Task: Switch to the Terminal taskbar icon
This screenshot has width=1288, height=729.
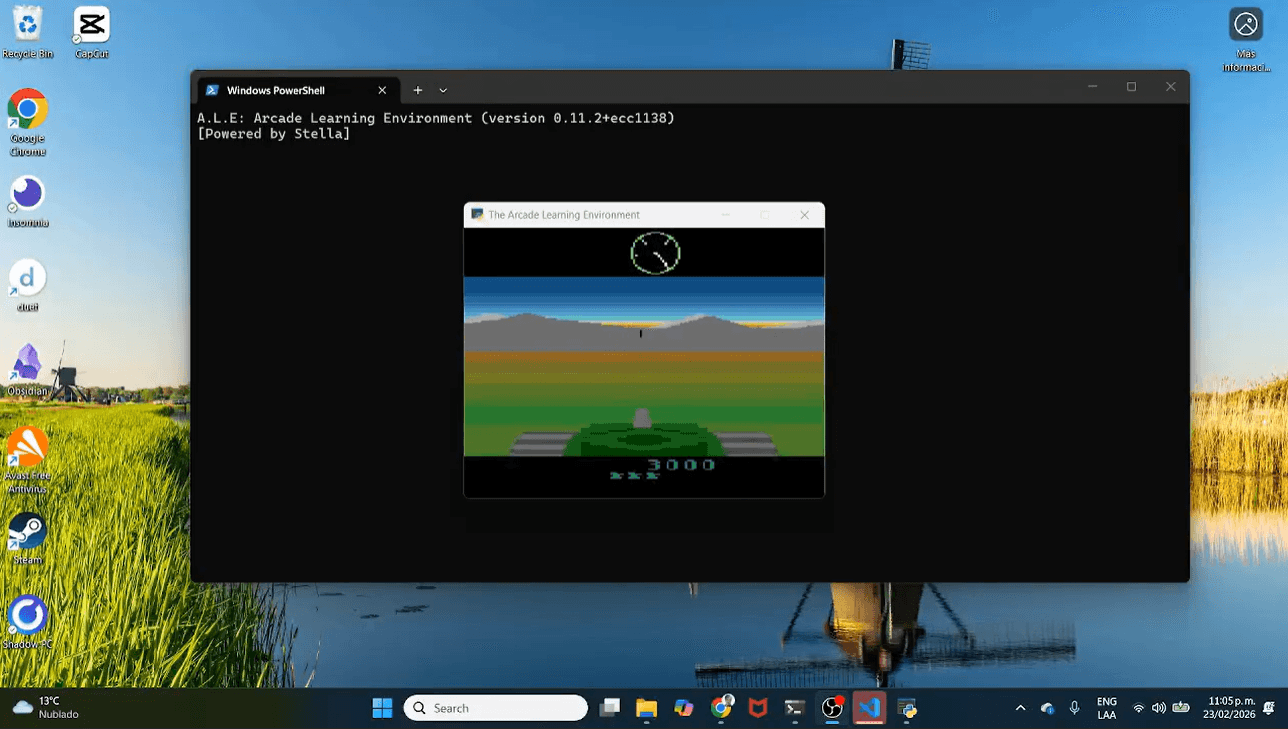Action: tap(795, 708)
